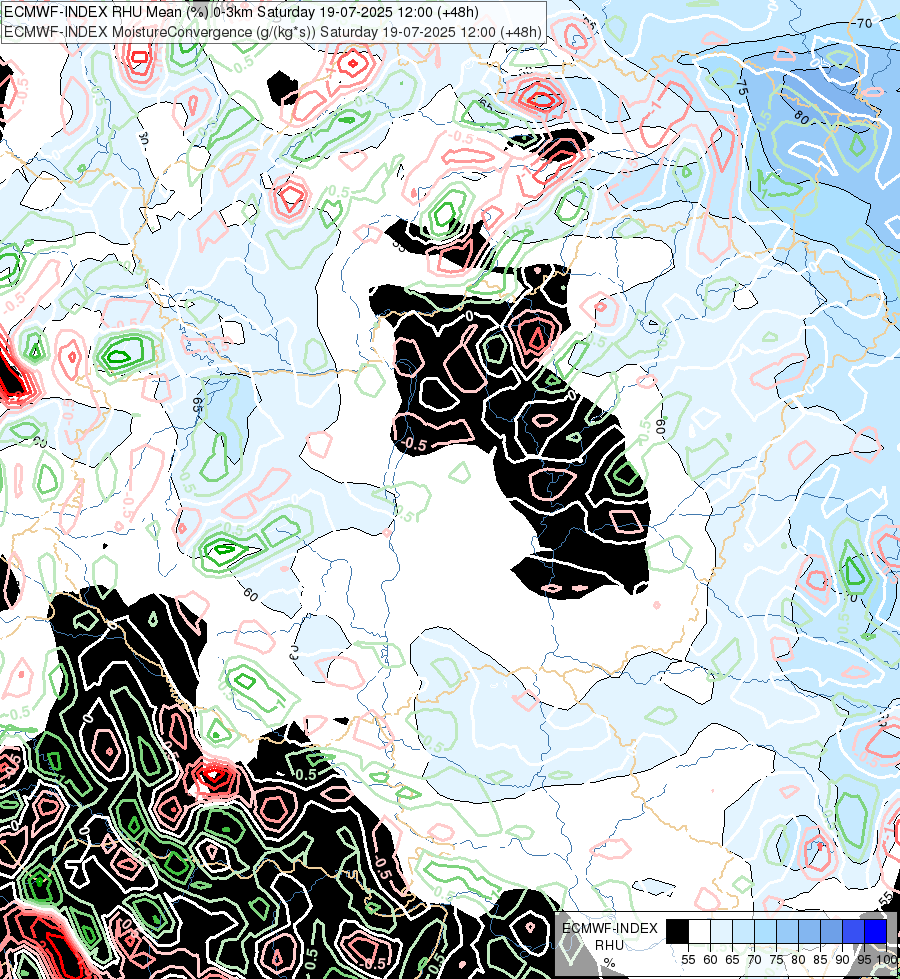Pick the black legend swatch below 55
The height and width of the screenshot is (979, 900).
678,931
